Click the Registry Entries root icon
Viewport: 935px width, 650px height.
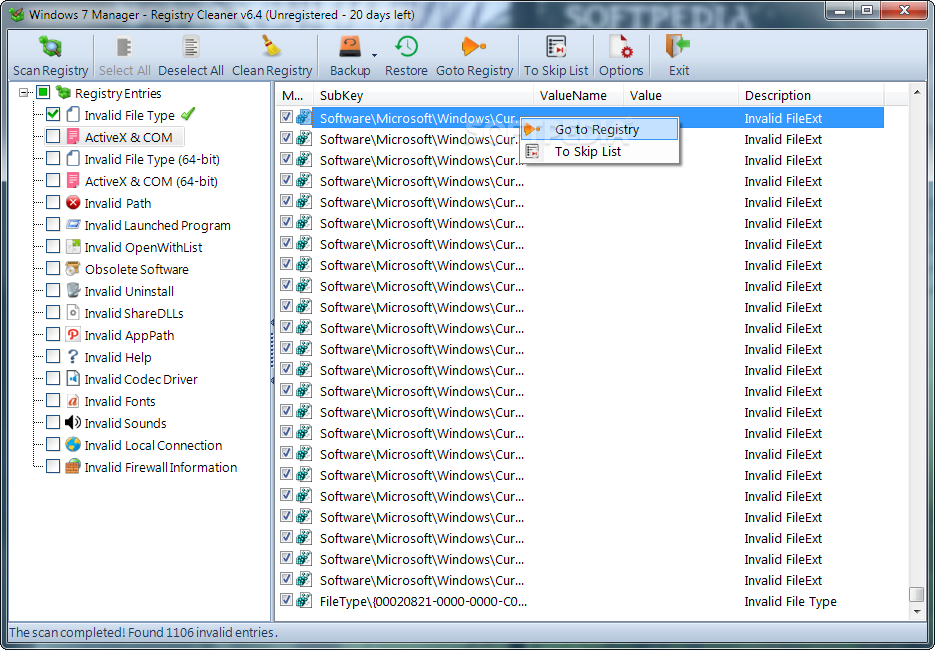[63, 92]
